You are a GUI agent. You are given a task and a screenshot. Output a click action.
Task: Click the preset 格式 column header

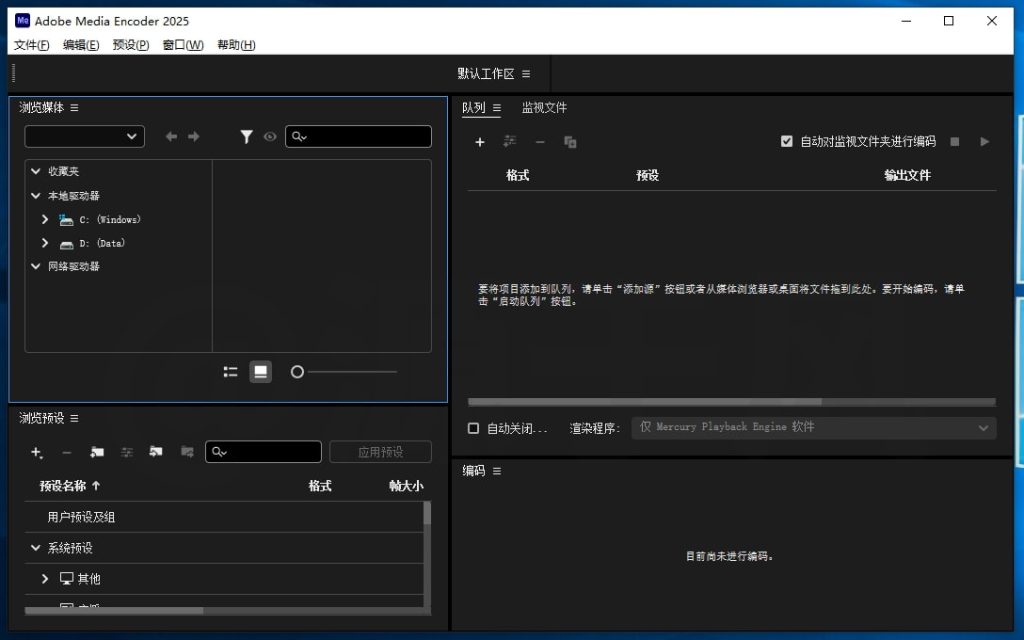click(320, 486)
